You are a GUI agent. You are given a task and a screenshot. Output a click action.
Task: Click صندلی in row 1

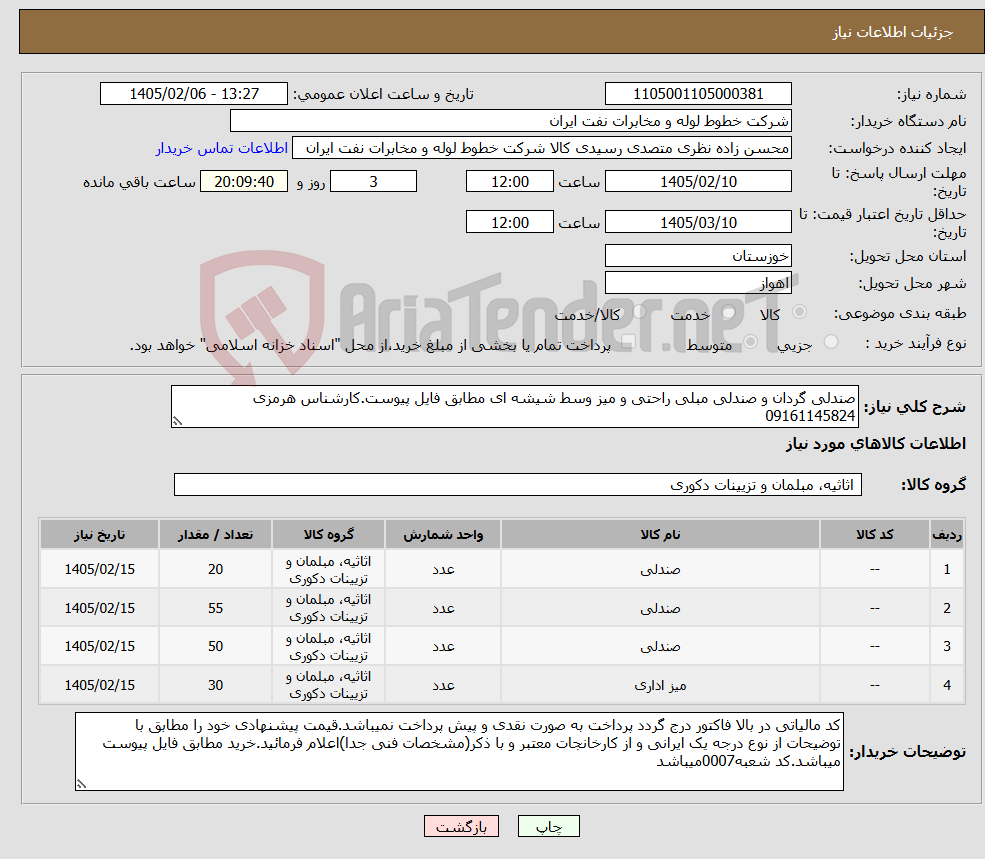[x=660, y=569]
